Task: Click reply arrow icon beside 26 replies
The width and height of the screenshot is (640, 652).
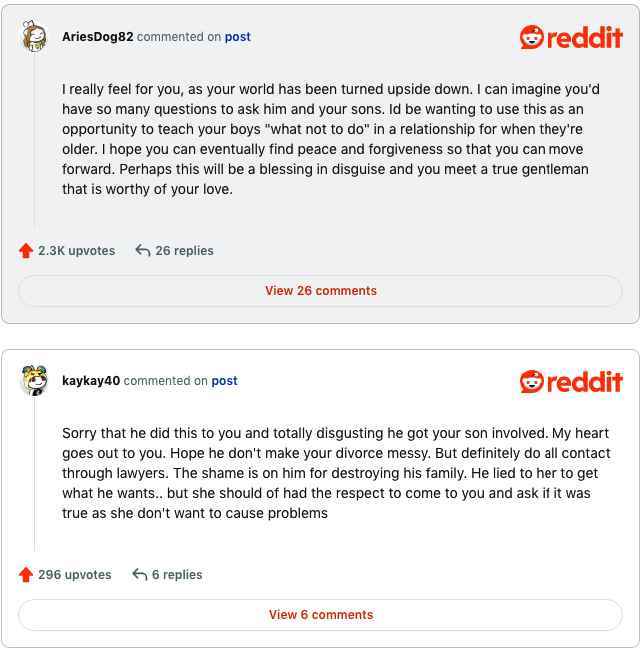Action: coord(143,251)
